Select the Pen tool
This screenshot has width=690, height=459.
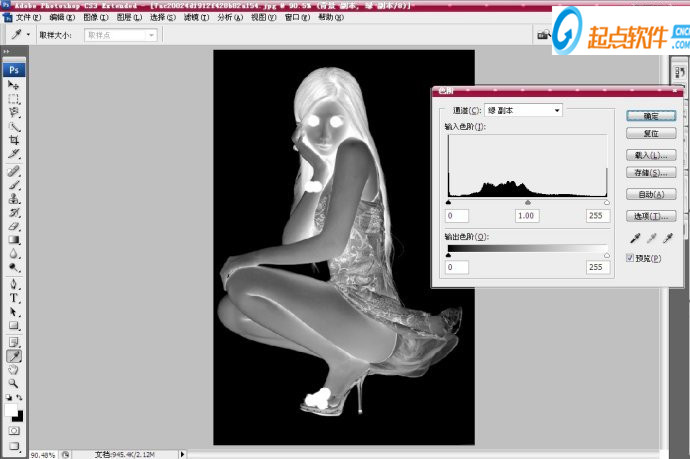pyautogui.click(x=14, y=284)
